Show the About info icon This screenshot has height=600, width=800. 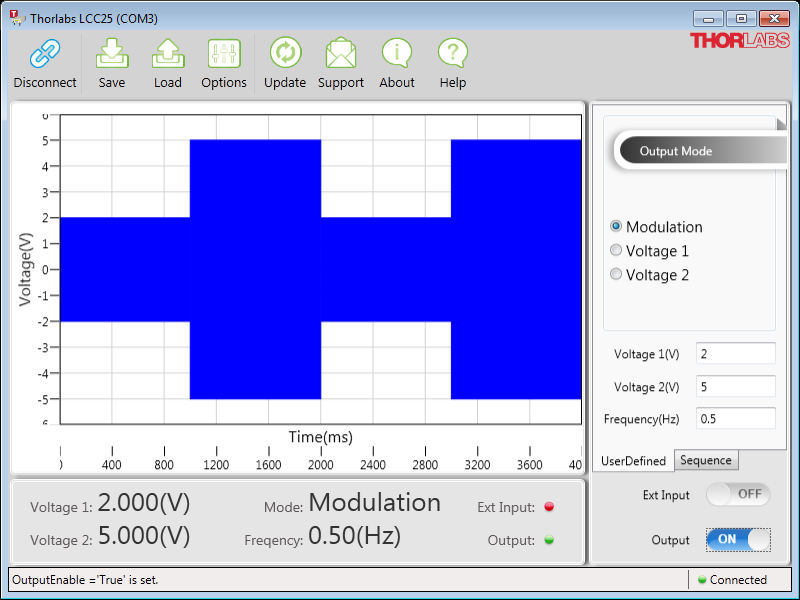click(x=397, y=54)
